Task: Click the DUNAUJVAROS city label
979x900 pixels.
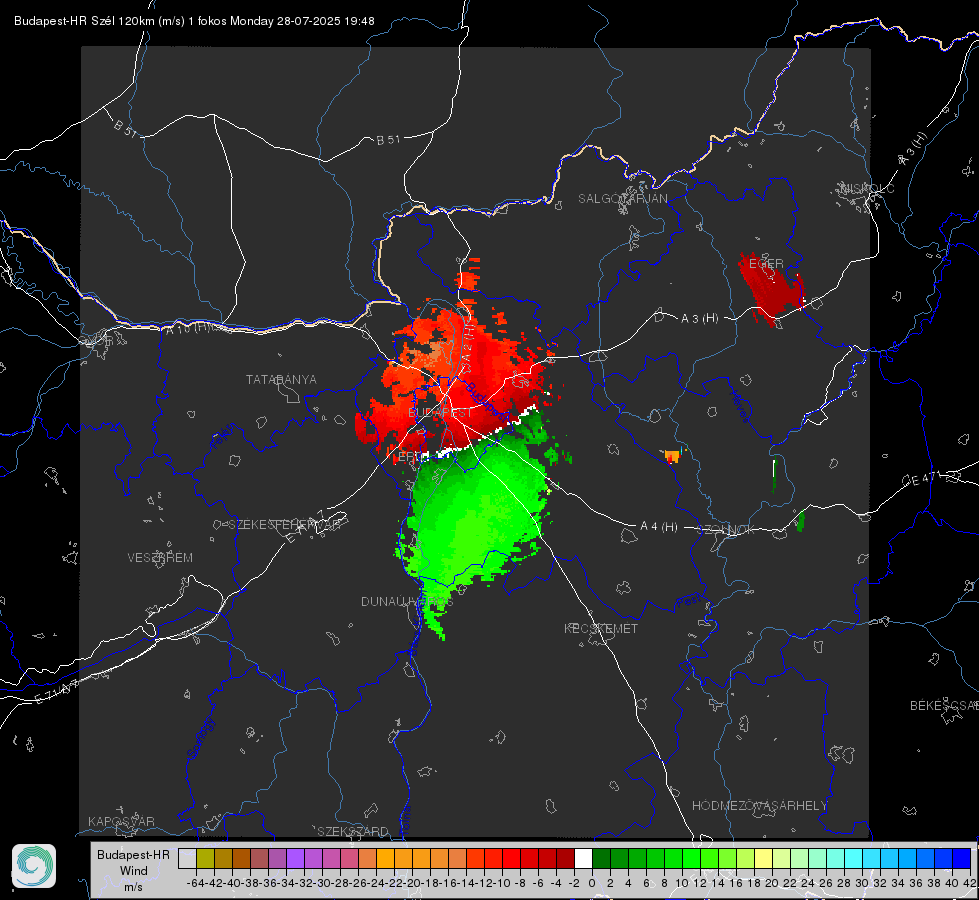Action: (406, 601)
